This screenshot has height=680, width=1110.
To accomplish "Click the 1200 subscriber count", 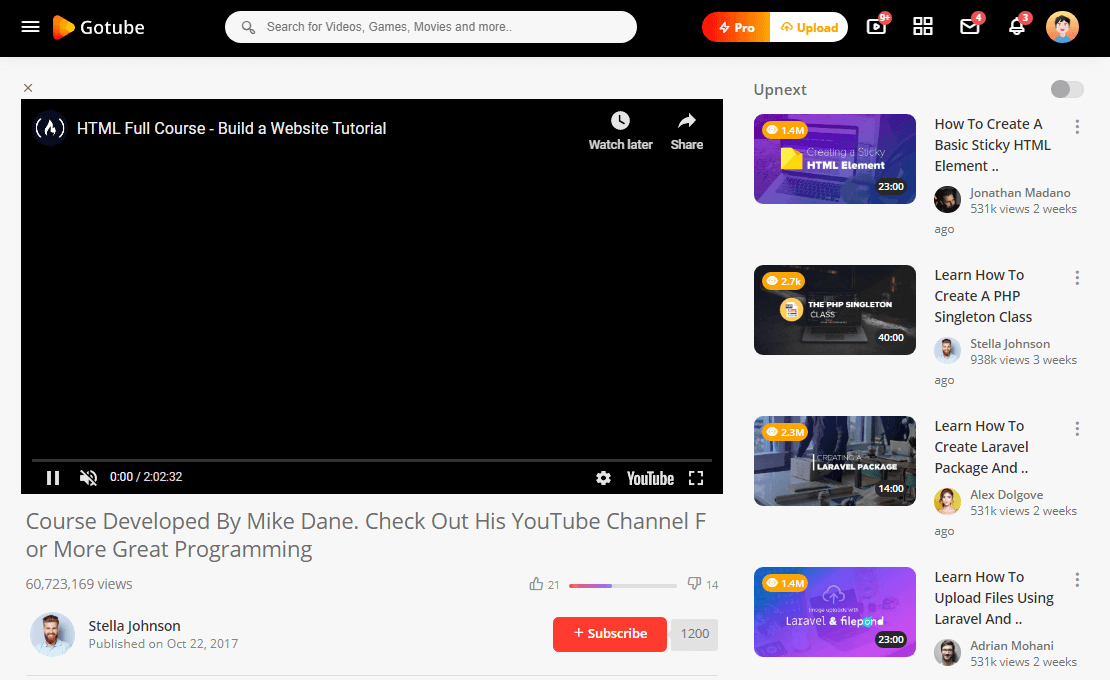I will click(694, 634).
